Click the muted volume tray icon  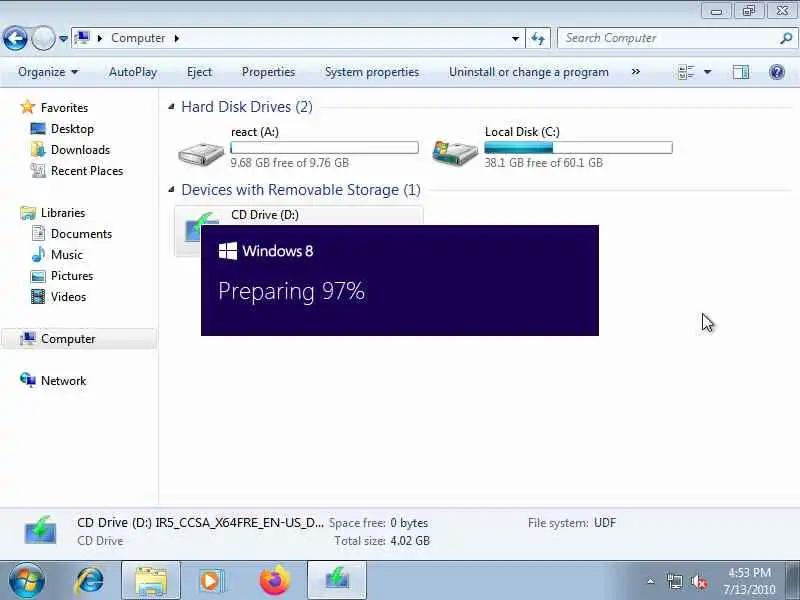click(699, 581)
